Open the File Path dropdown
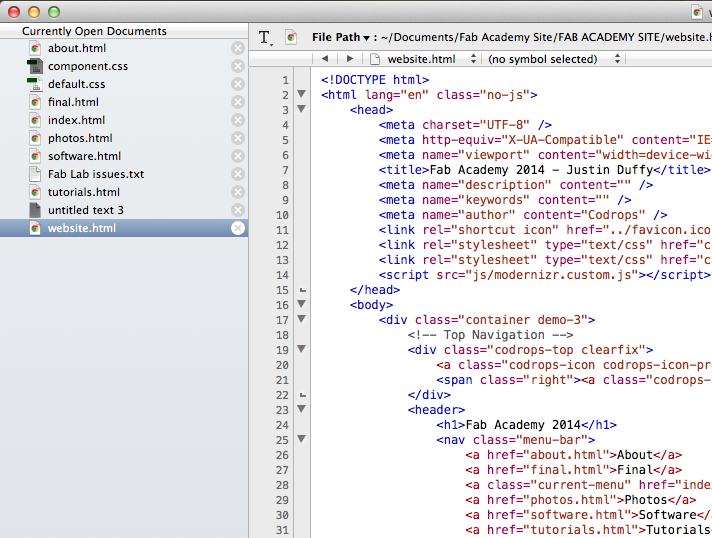This screenshot has height=538, width=712. (x=341, y=37)
